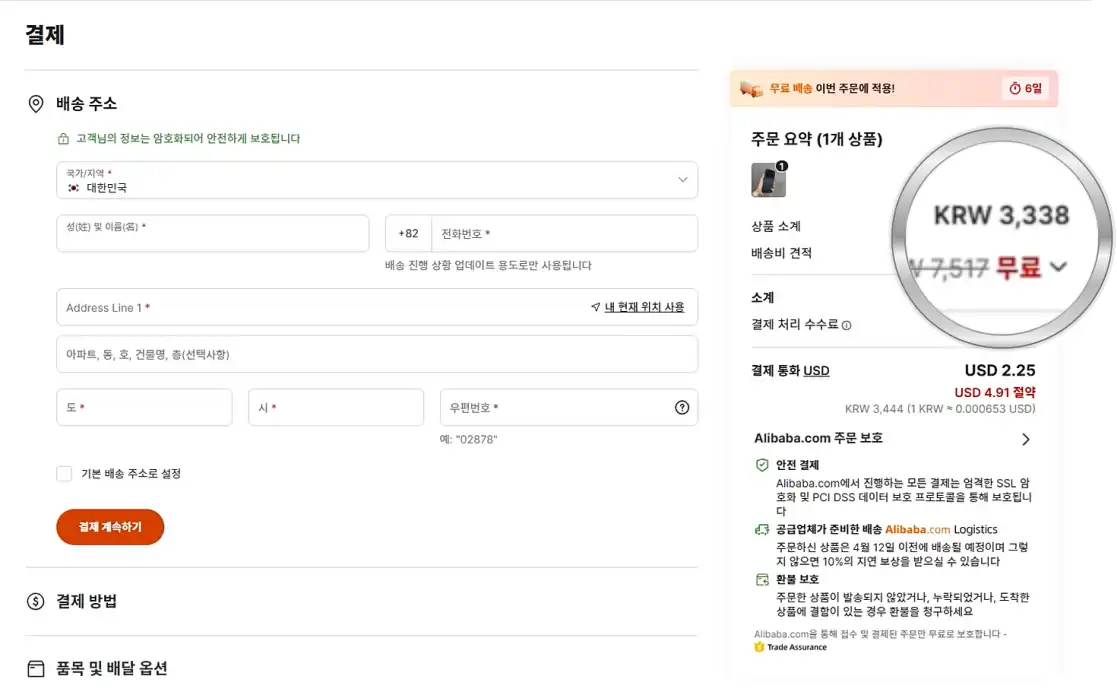Click the KRW 3,338 subtotal value
This screenshot has height=692, width=1117.
pos(1001,215)
